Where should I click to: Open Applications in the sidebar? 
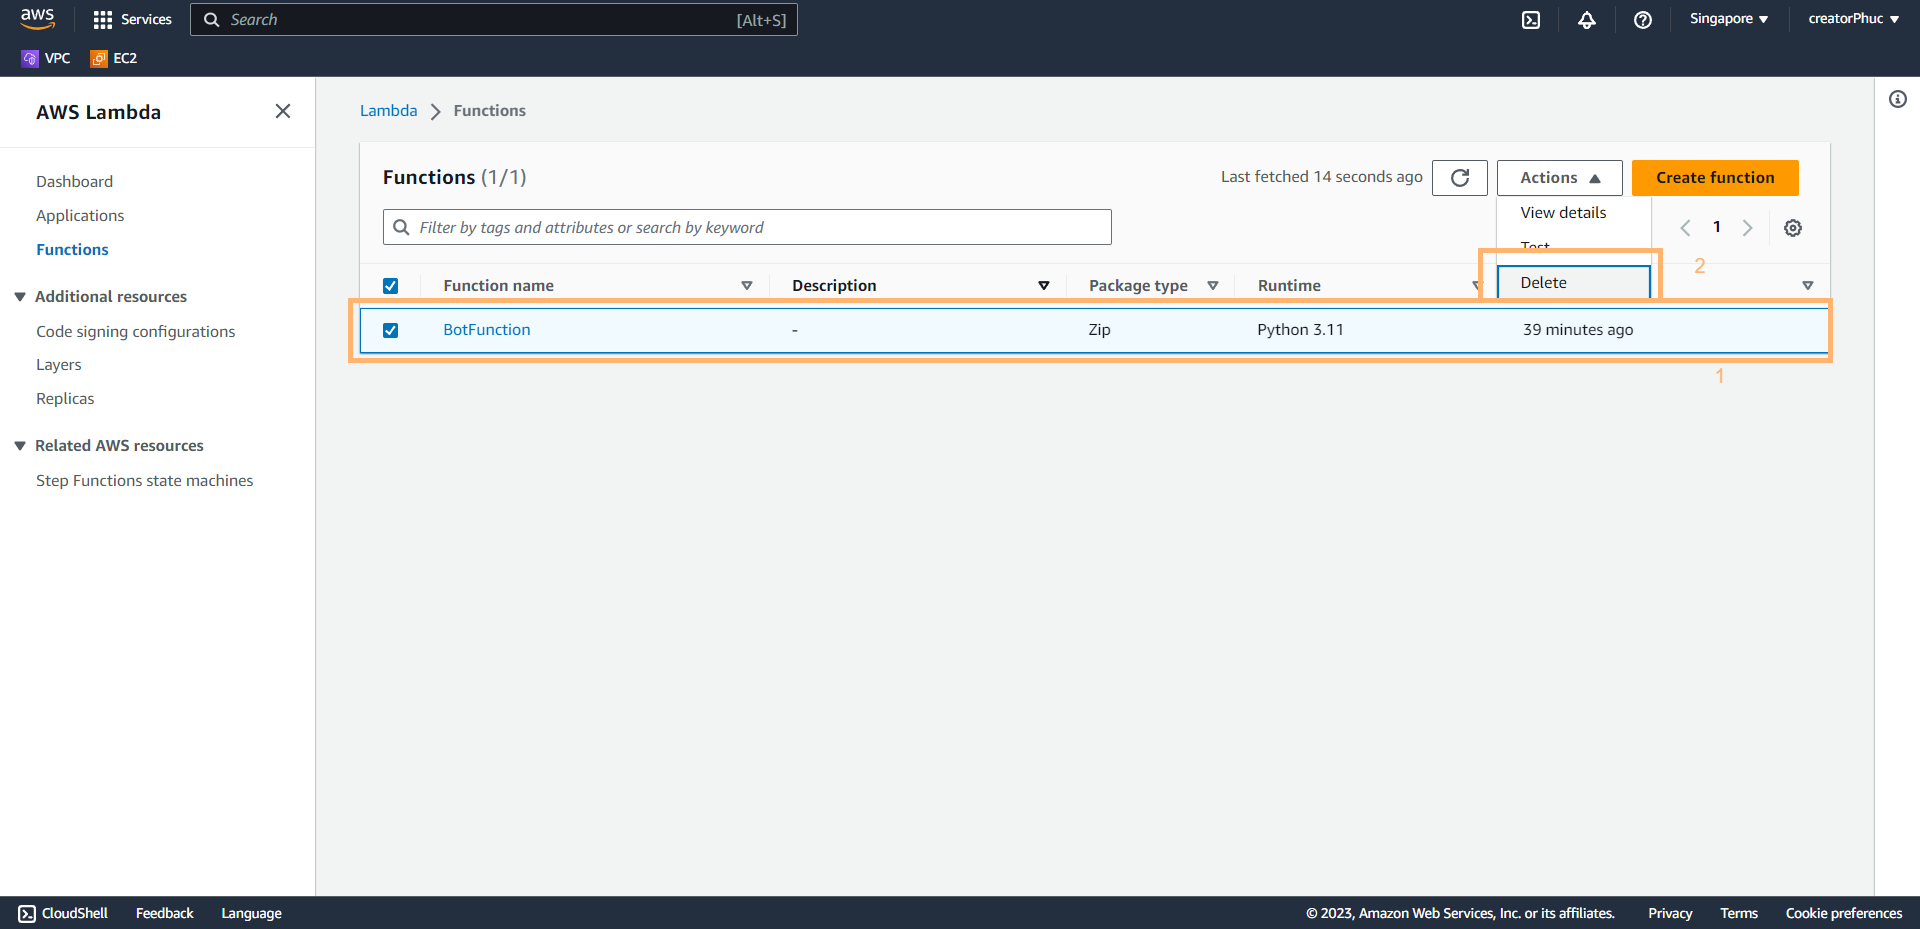tap(80, 216)
